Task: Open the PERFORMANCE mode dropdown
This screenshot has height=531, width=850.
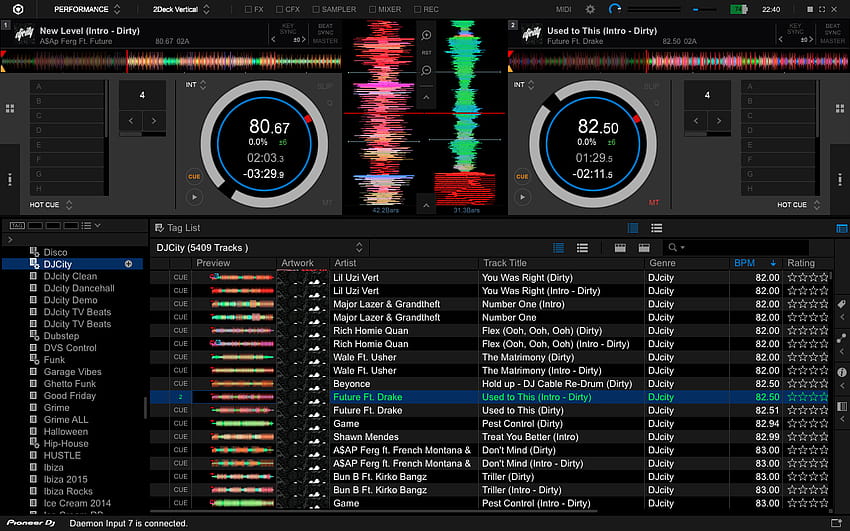Action: [87, 9]
